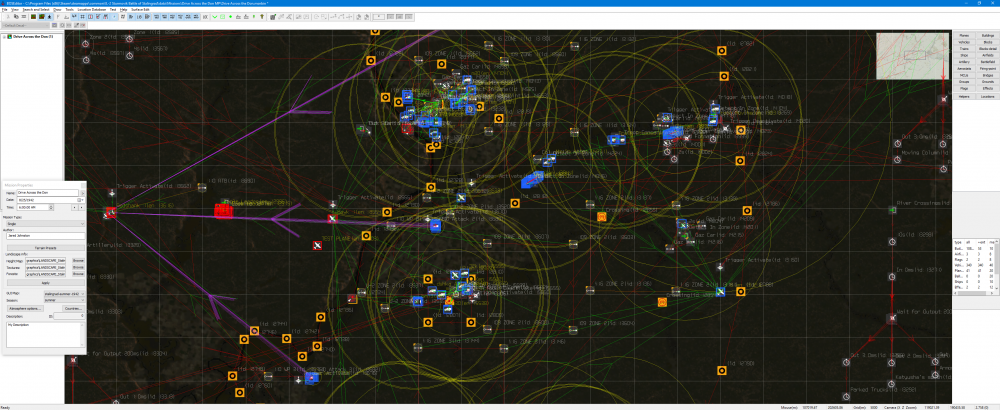Select the In 0ms timer icon
This screenshot has width=1000, height=410.
[x=891, y=276]
